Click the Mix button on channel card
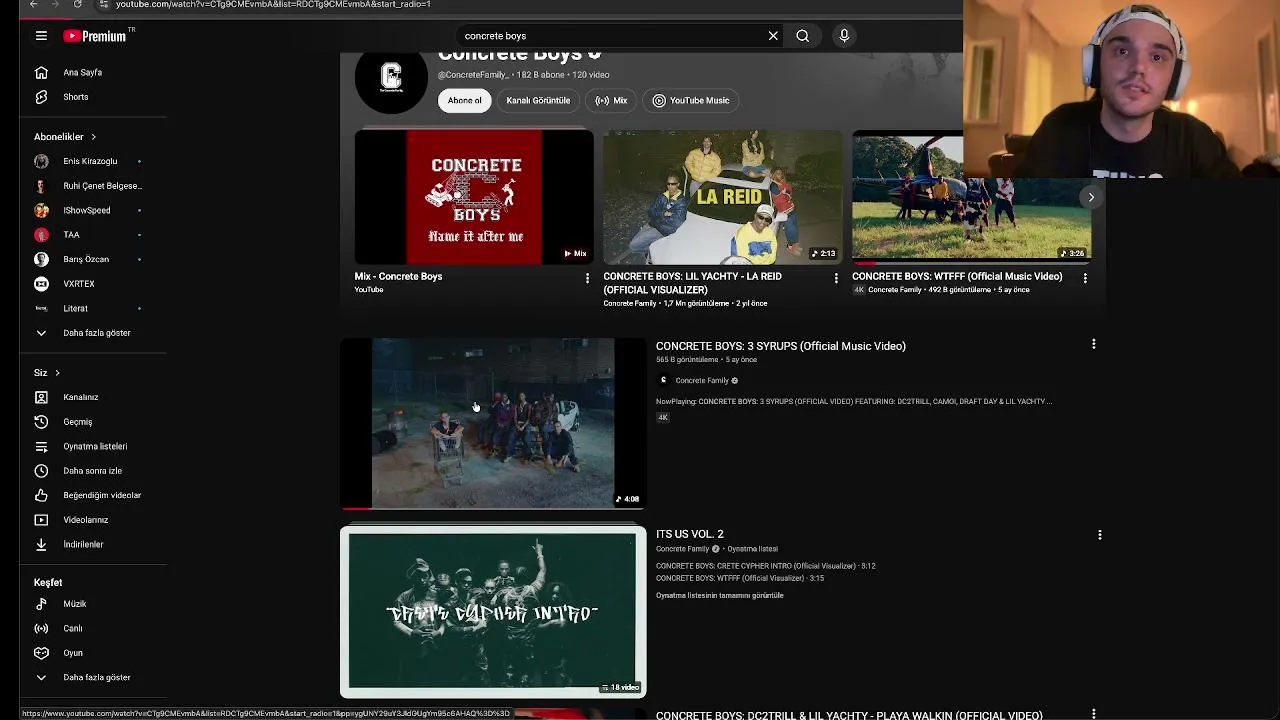 (611, 100)
